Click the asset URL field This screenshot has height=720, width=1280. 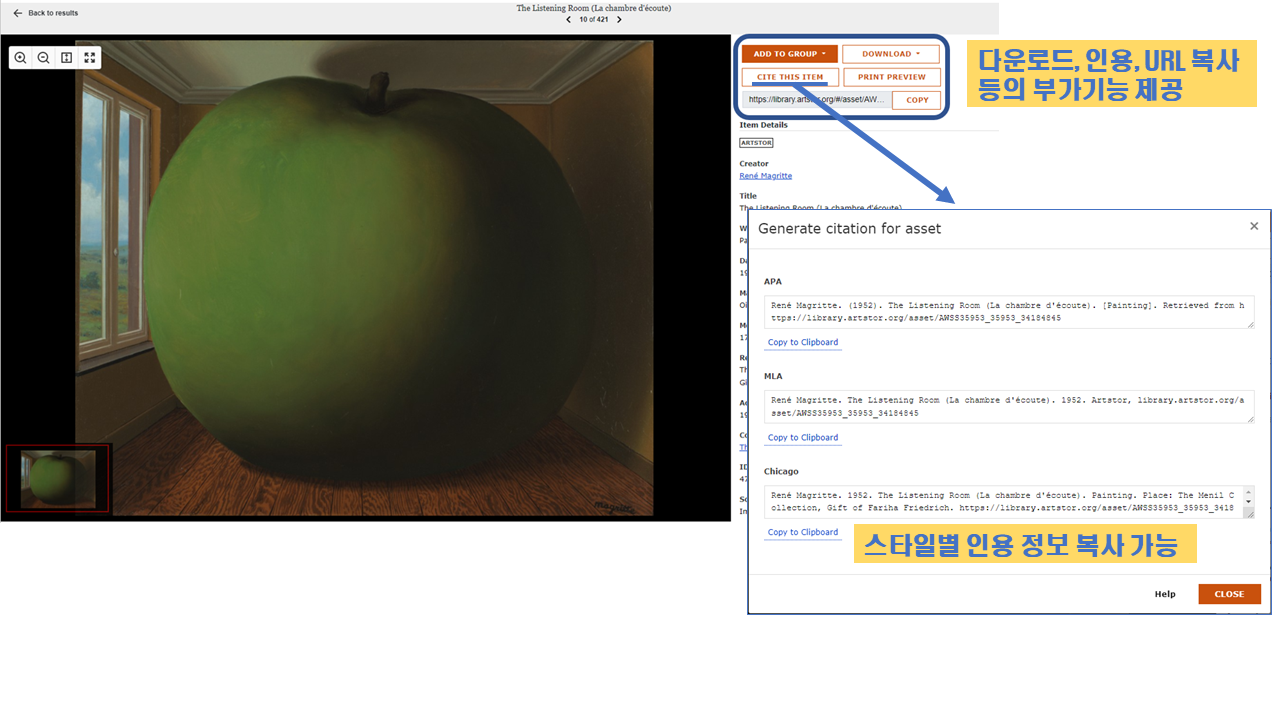pos(816,100)
